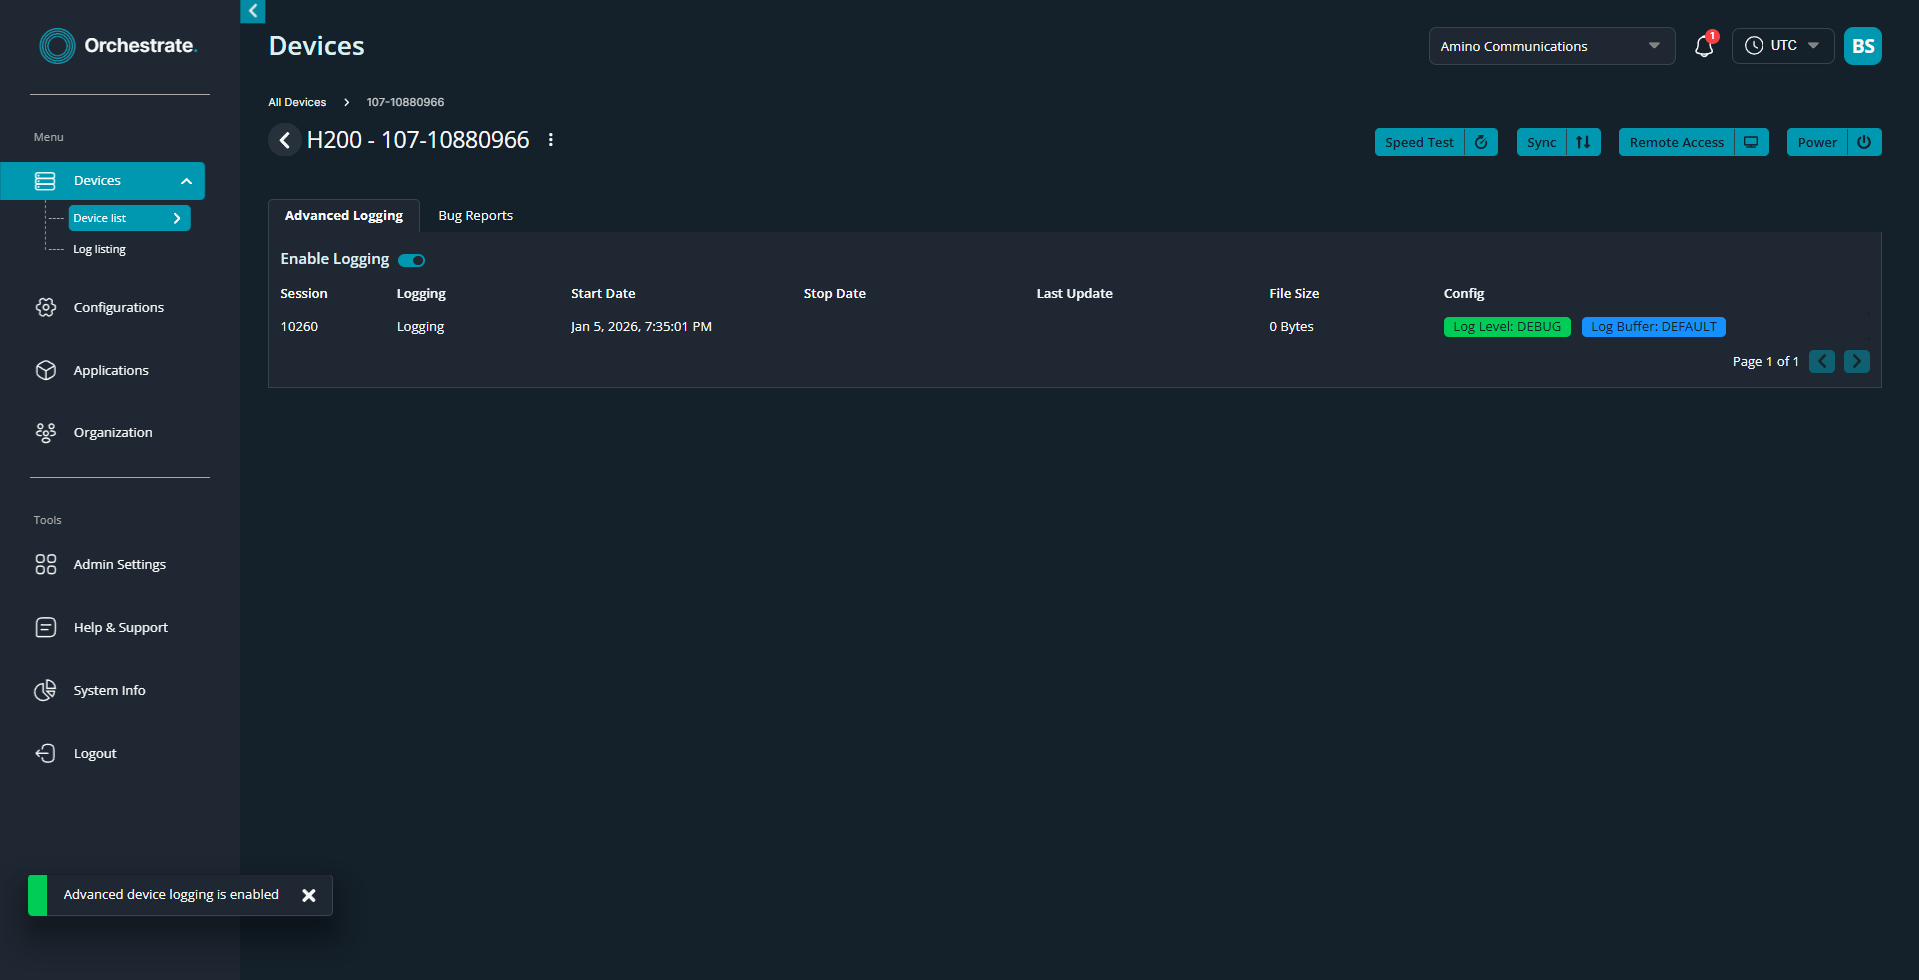The image size is (1919, 980).
Task: Click the Speed Test button
Action: [x=1419, y=142]
